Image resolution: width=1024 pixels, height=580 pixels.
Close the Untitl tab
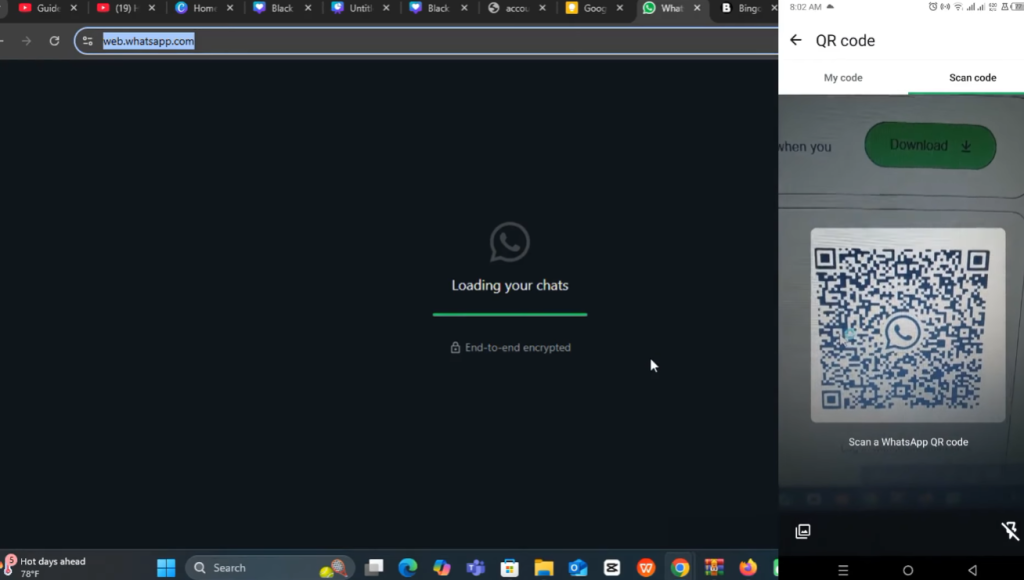[x=386, y=8]
